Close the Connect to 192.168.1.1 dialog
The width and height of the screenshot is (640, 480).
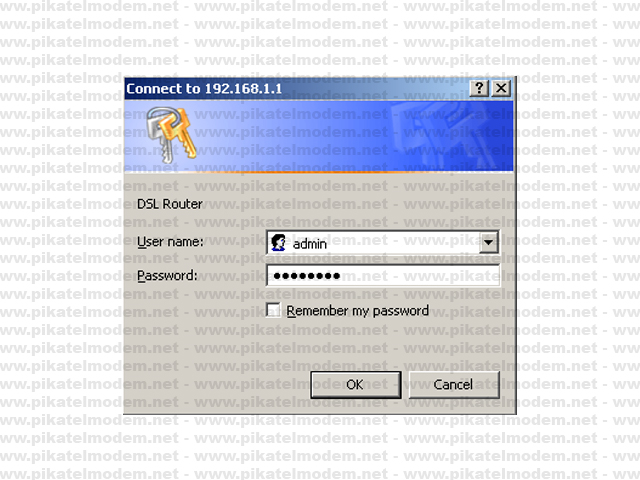pyautogui.click(x=501, y=88)
